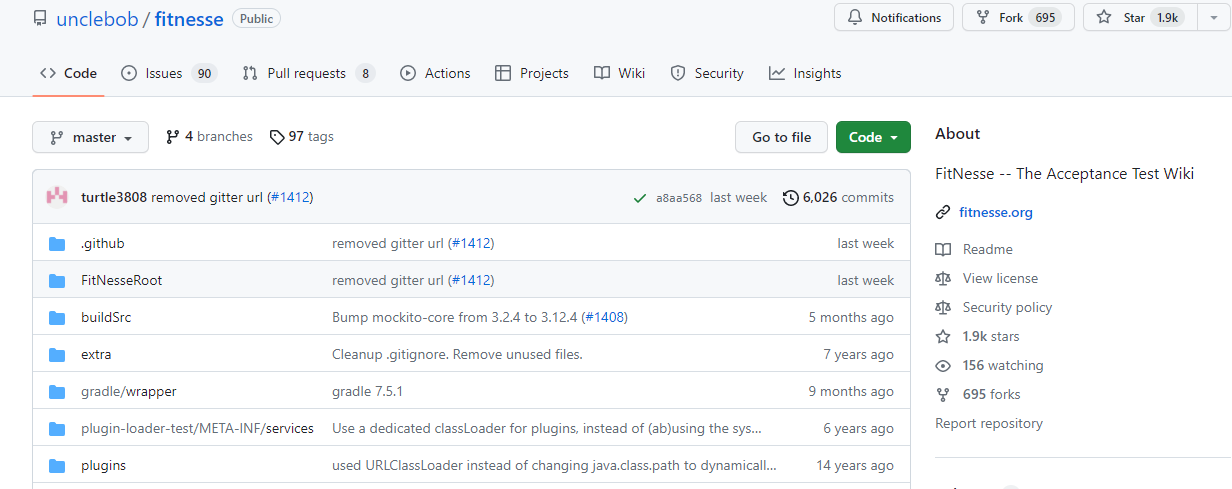This screenshot has width=1232, height=489.
Task: Click the turtle3808 avatar thumbnail
Action: tap(57, 197)
